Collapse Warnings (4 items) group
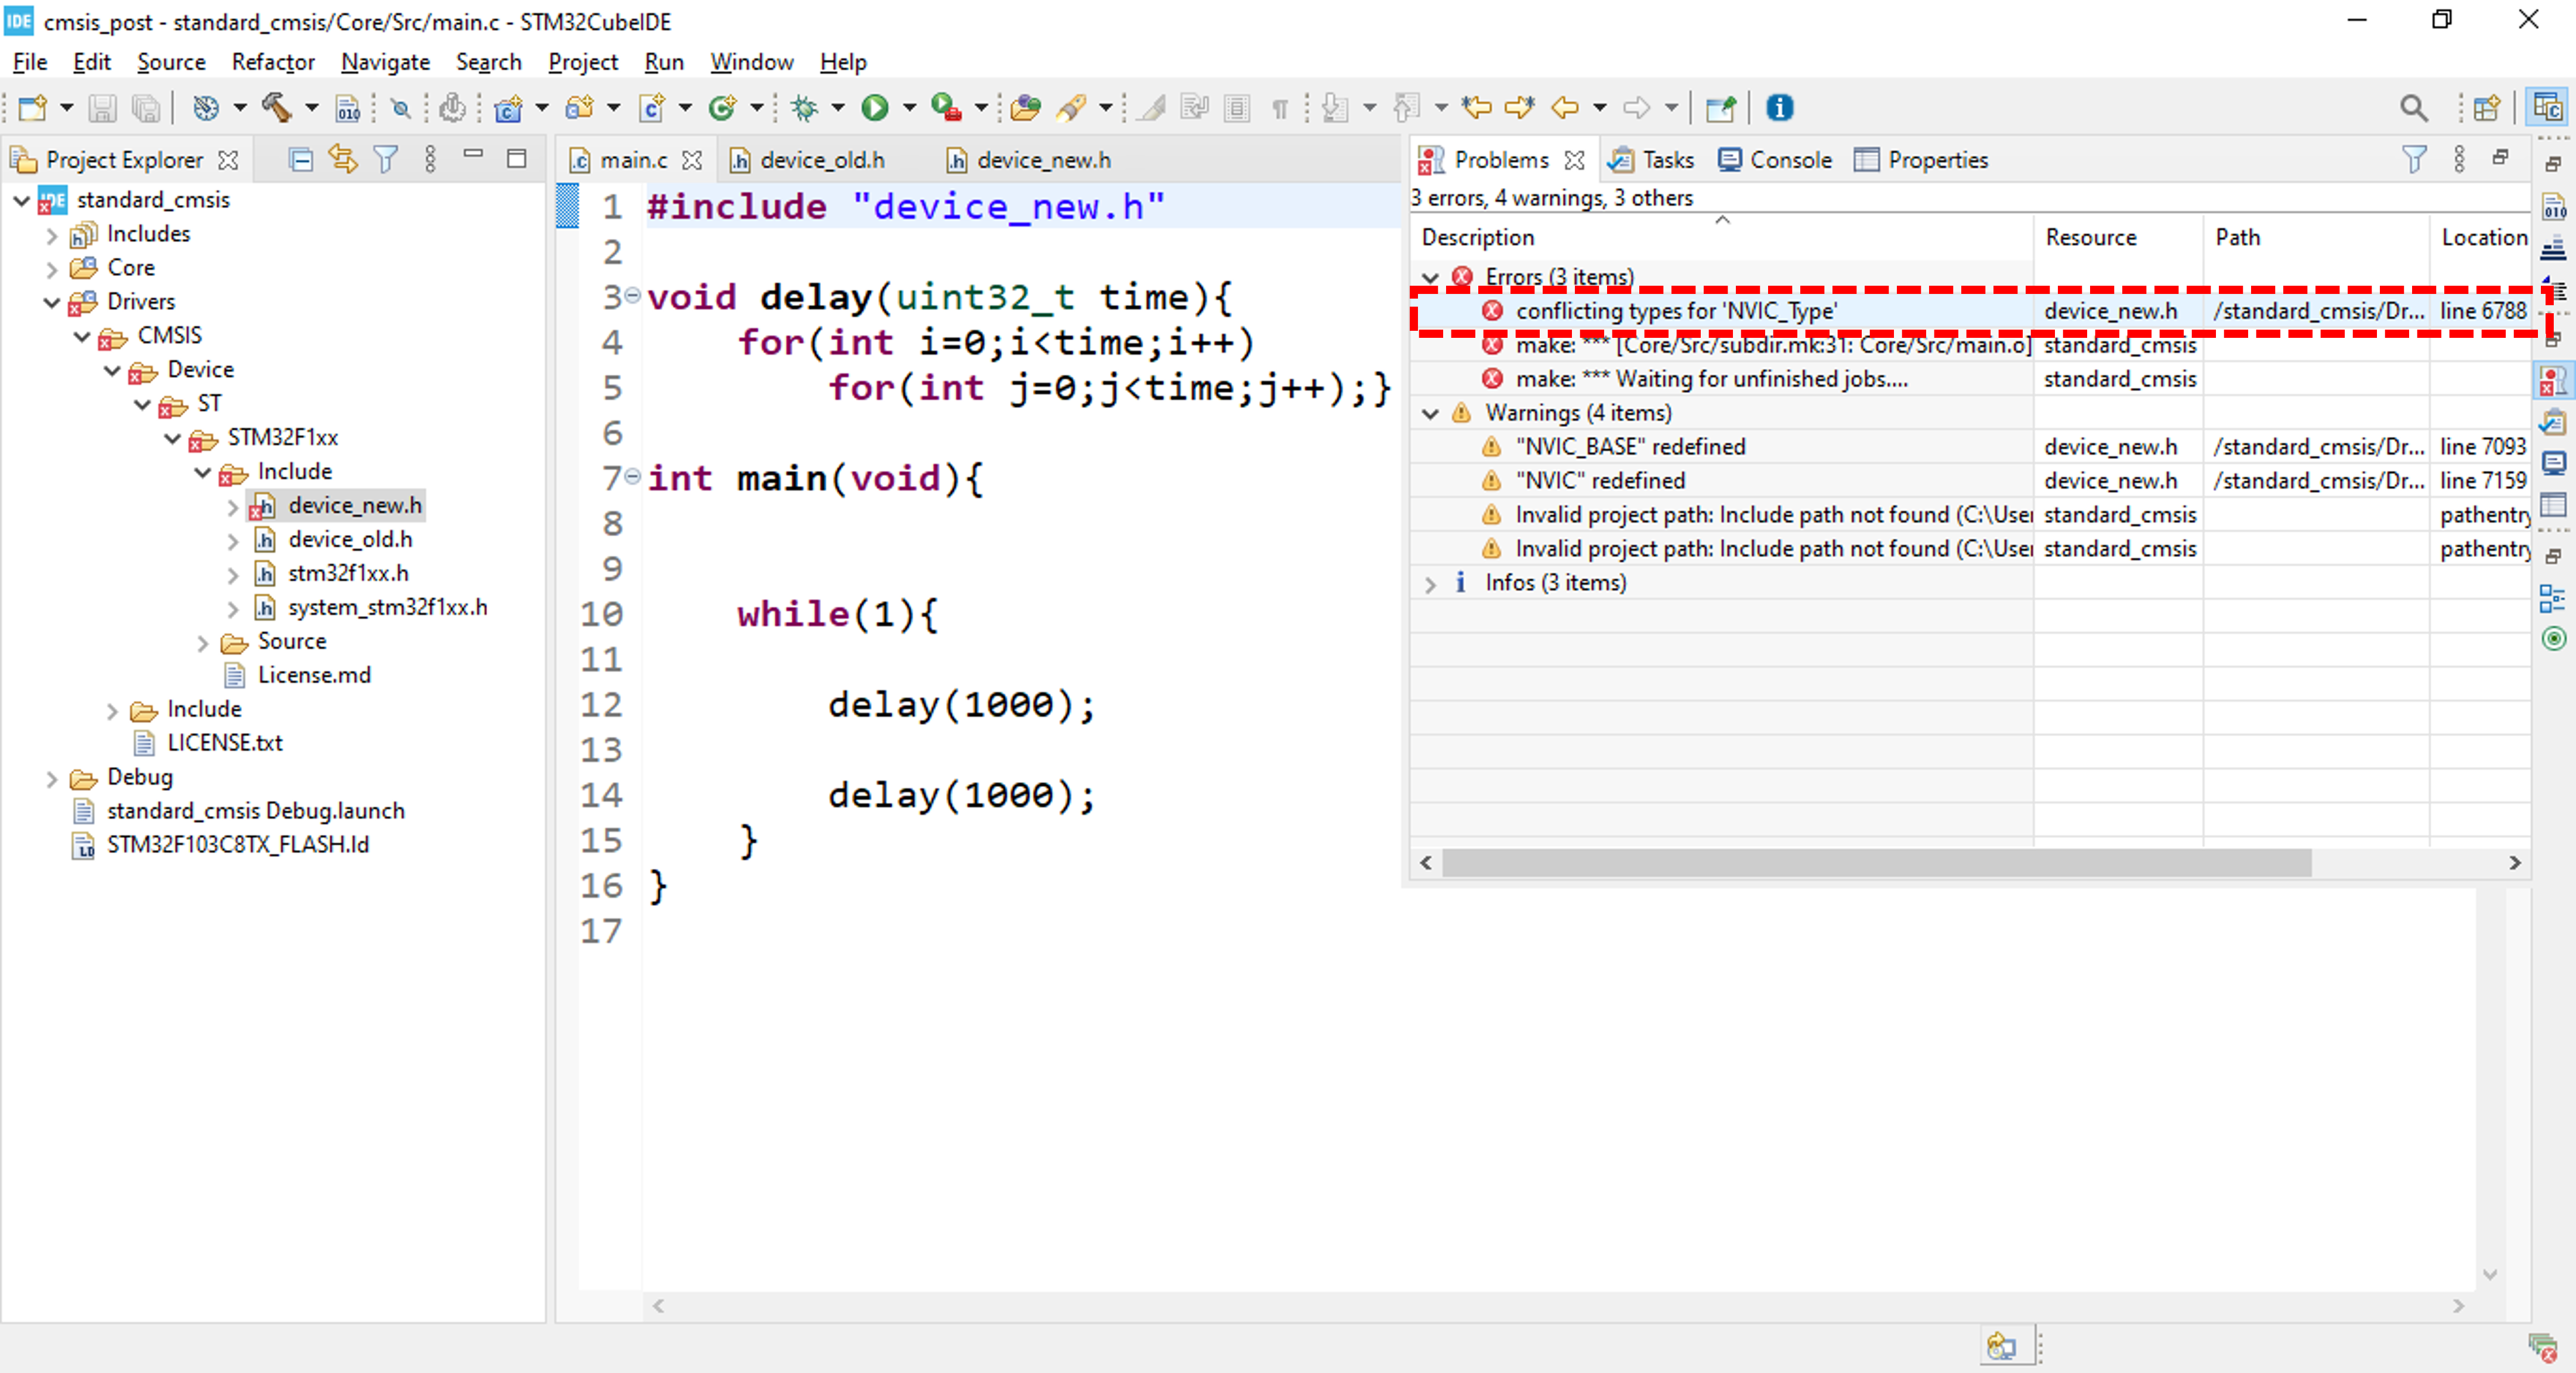This screenshot has height=1373, width=2576. click(1430, 413)
